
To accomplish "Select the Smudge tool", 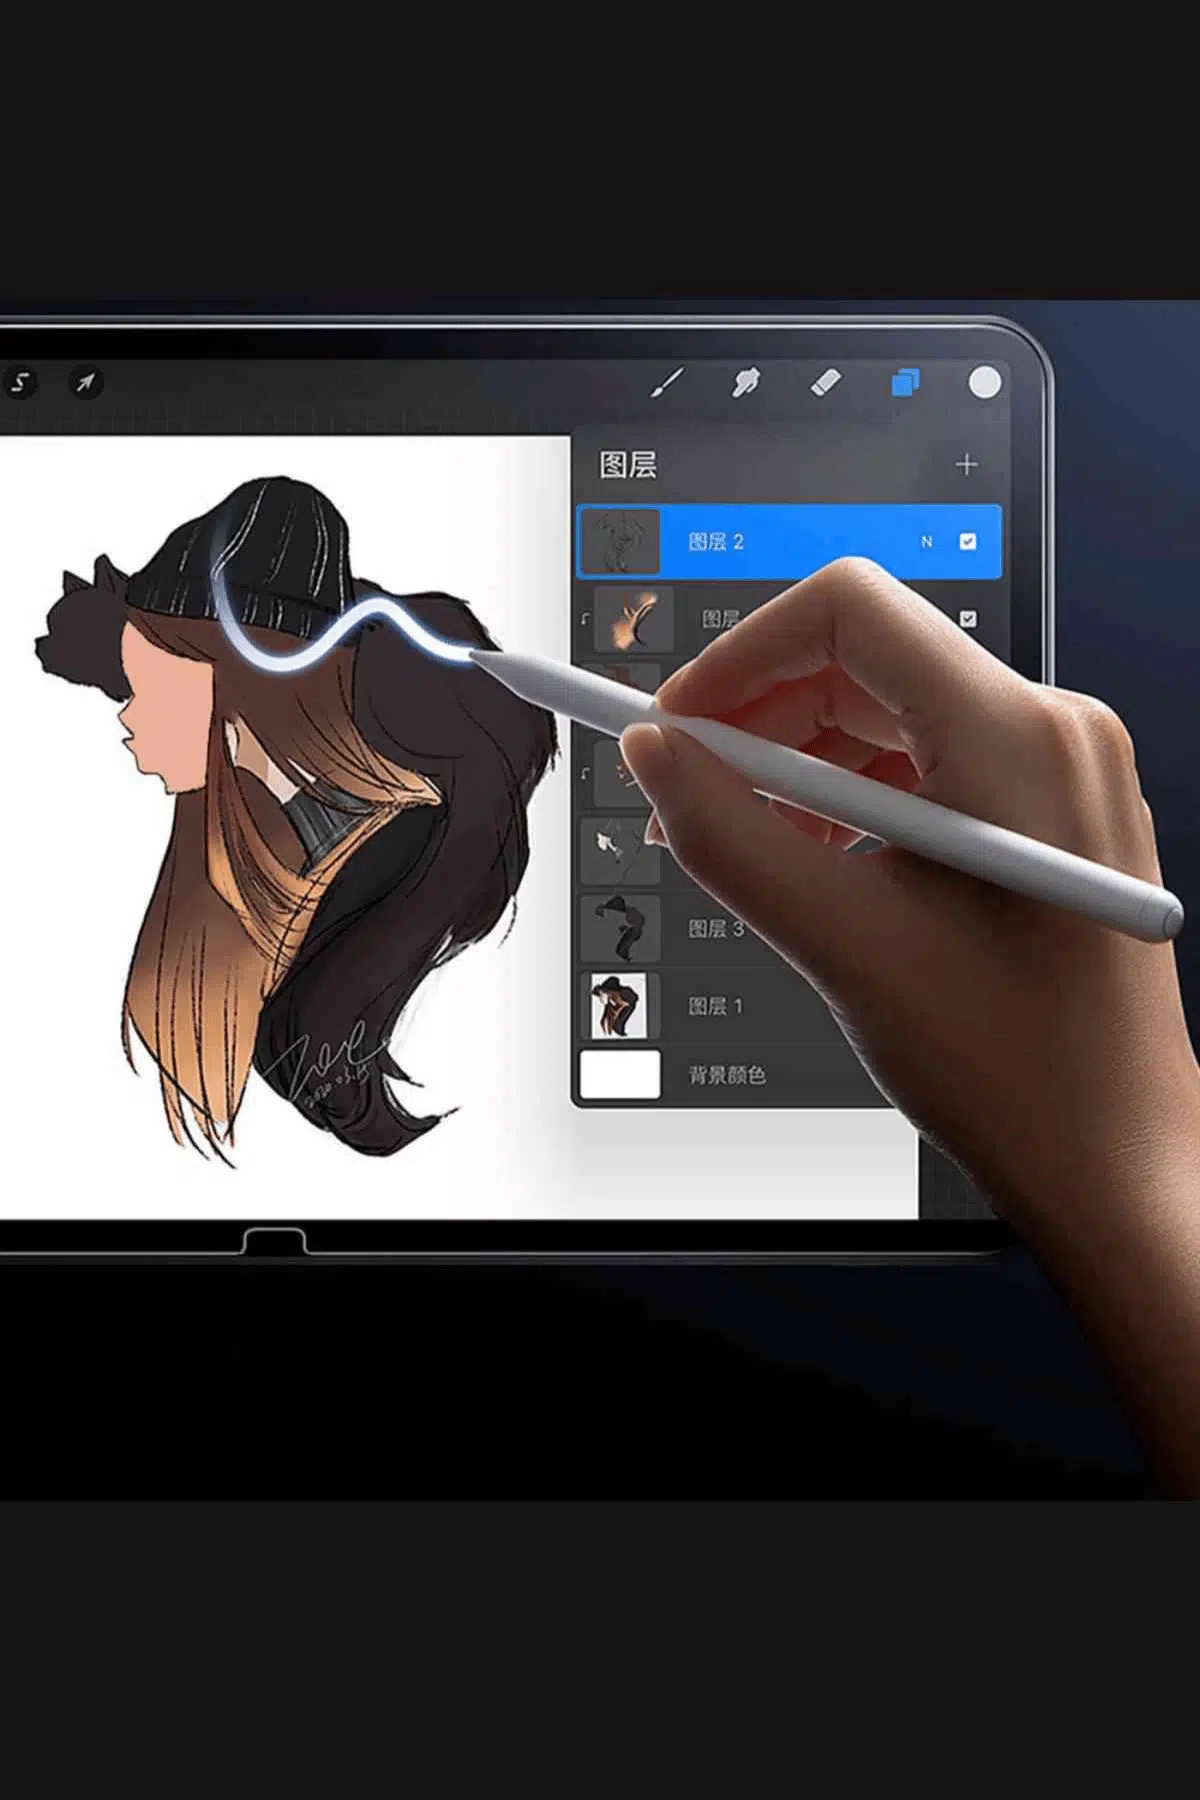I will [x=746, y=382].
